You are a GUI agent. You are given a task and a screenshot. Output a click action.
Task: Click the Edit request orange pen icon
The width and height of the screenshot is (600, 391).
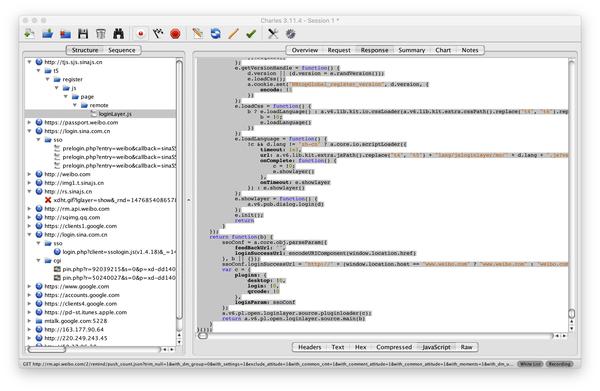pos(233,34)
